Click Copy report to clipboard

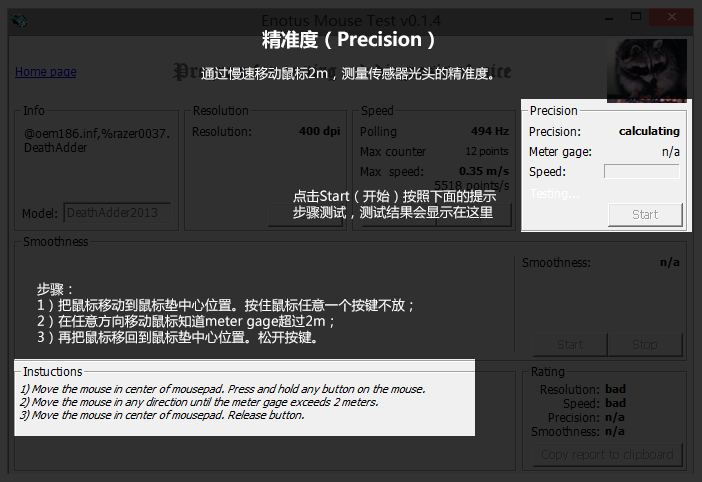[x=606, y=455]
